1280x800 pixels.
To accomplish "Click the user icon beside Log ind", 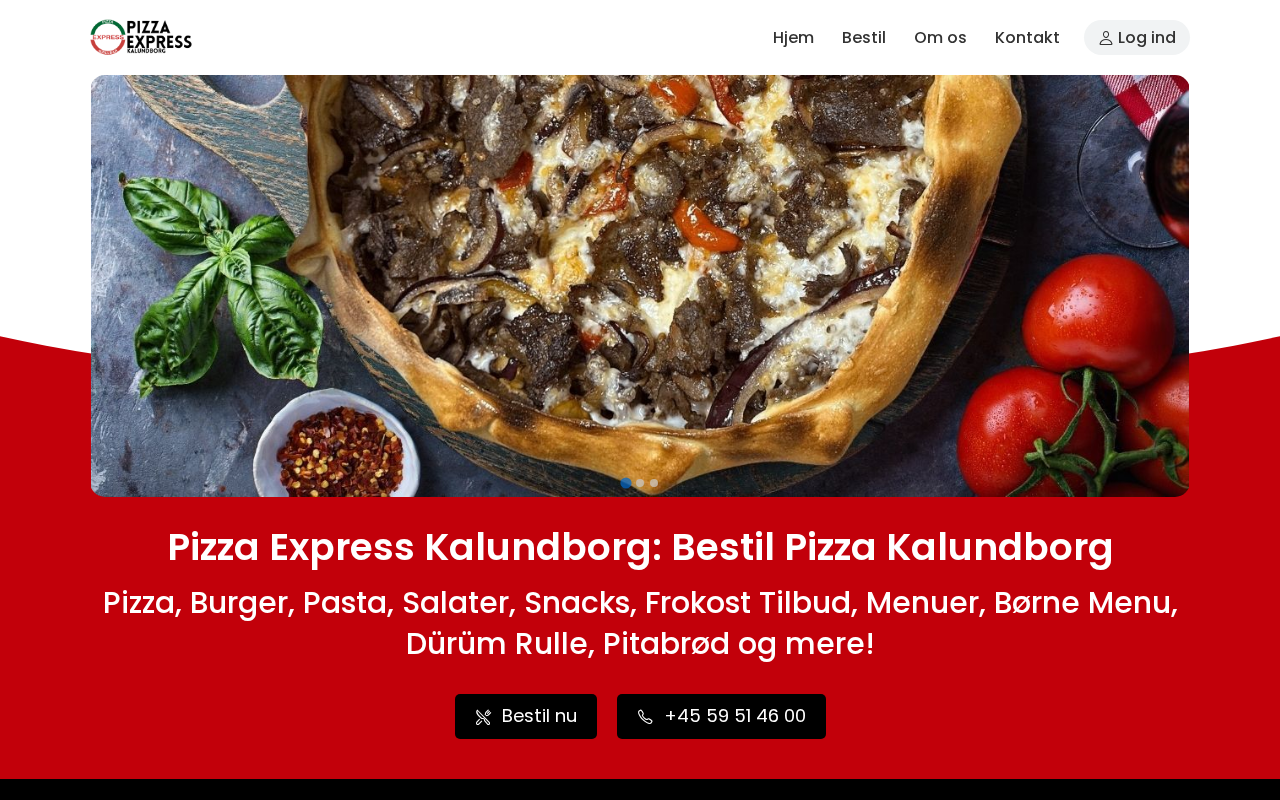I will click(x=1106, y=38).
